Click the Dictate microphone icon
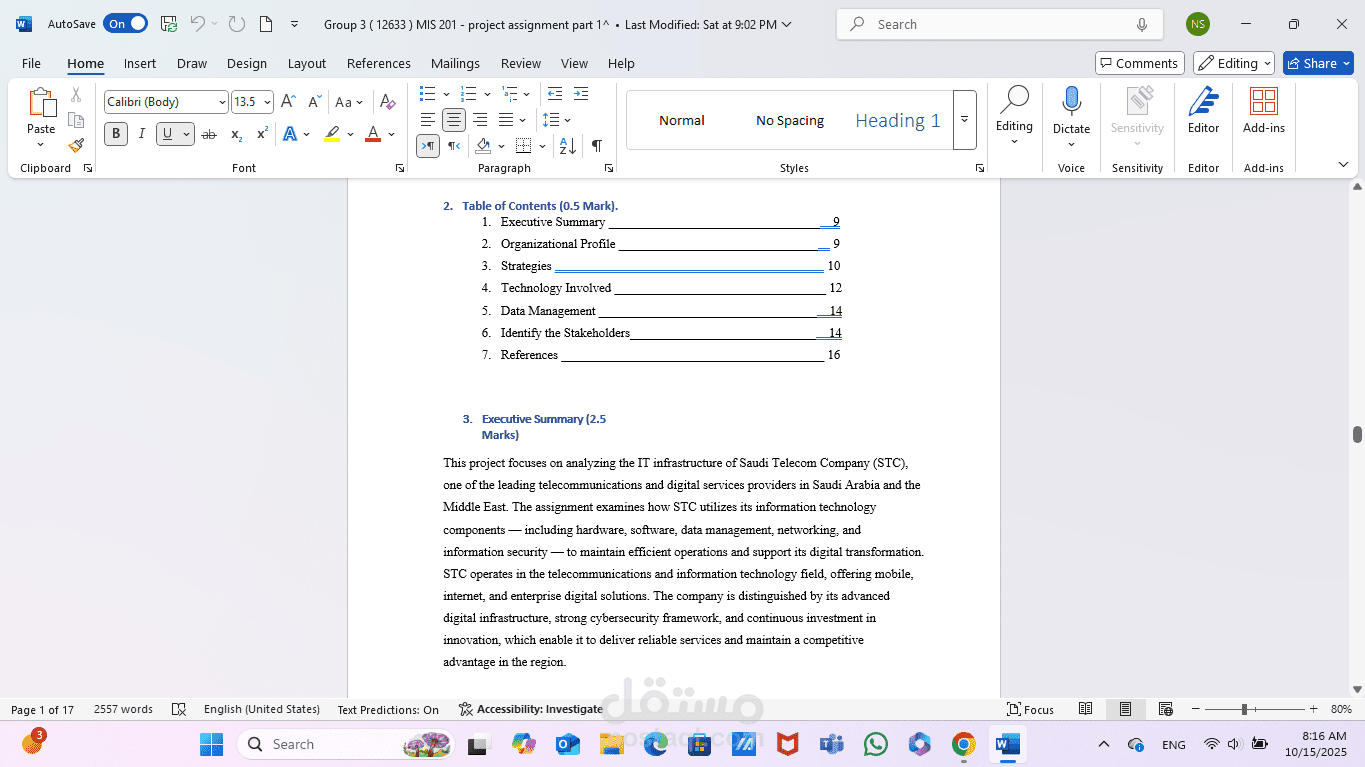 click(1071, 100)
